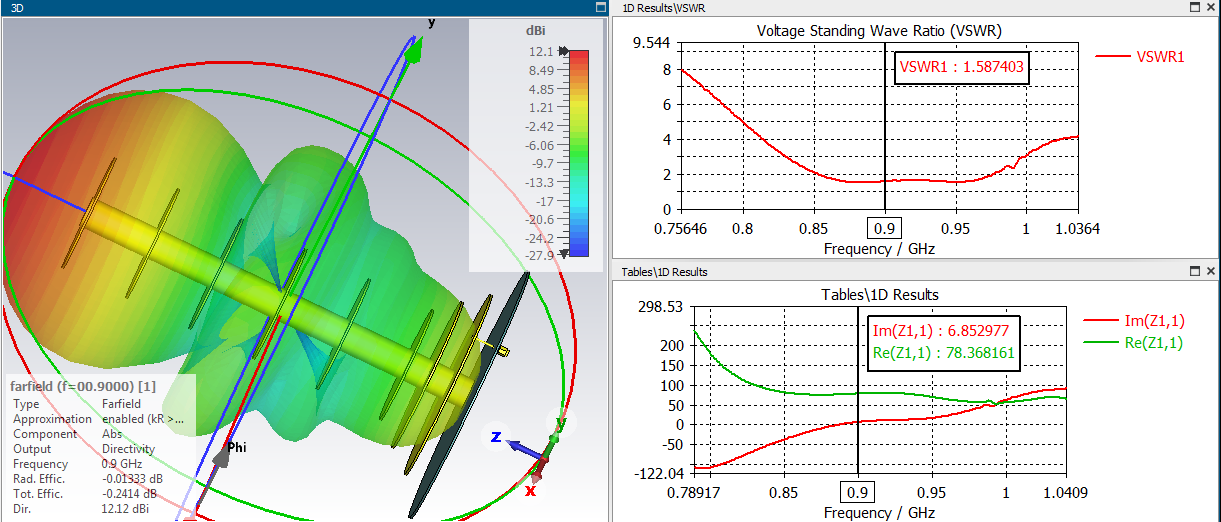Click the farfield (f=00.9000) [1] header
The image size is (1221, 522).
pyautogui.click(x=82, y=386)
